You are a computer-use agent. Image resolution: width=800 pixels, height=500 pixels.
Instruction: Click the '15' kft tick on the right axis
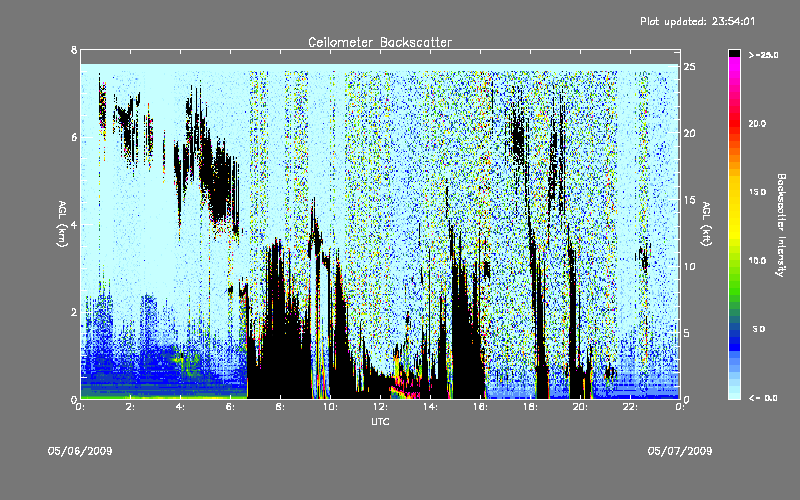(689, 200)
